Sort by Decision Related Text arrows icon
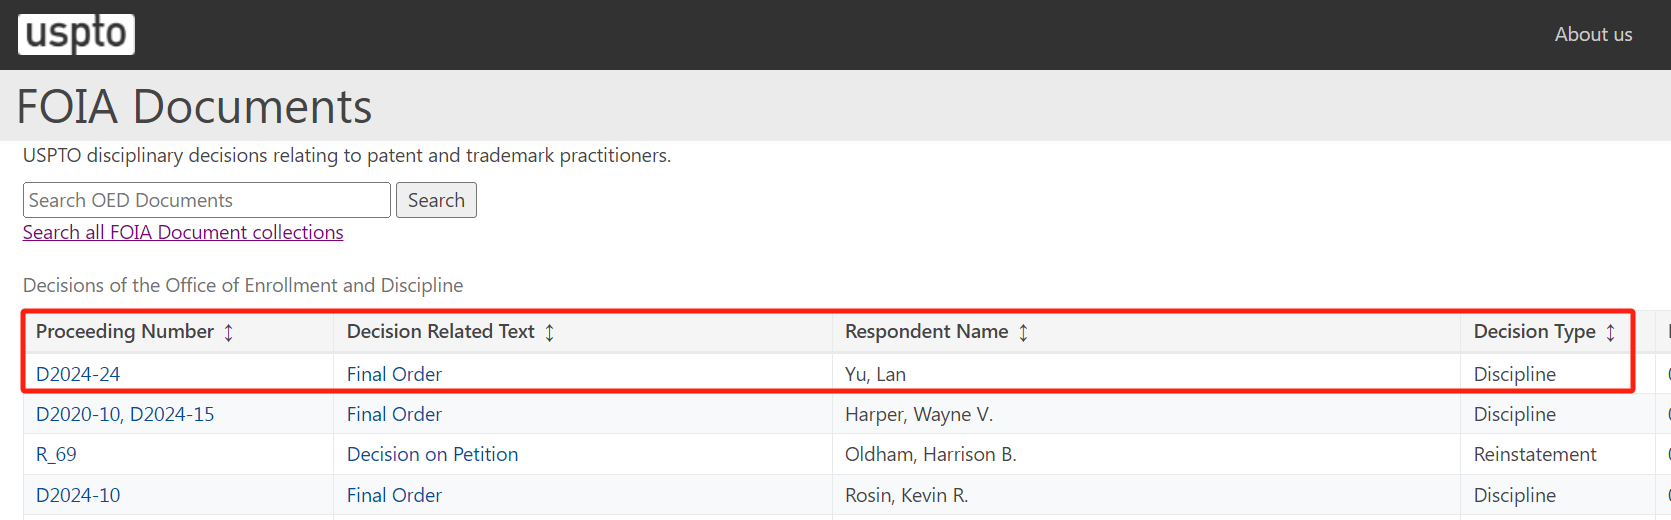Screen dimensions: 1671x520 coord(550,332)
